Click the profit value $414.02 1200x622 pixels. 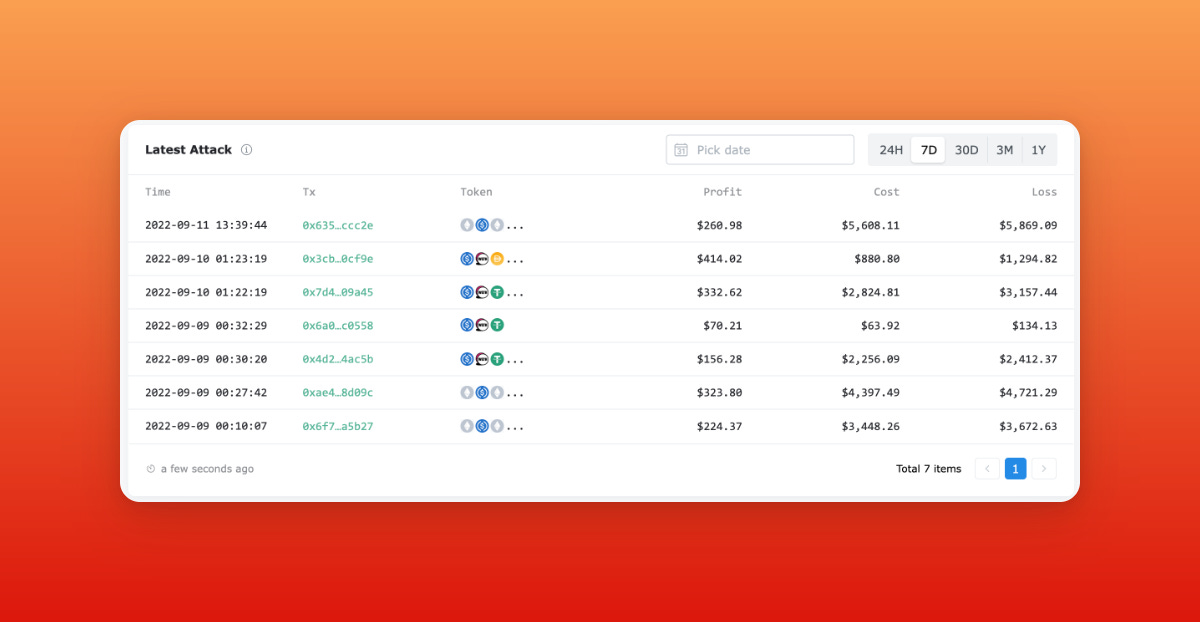719,259
